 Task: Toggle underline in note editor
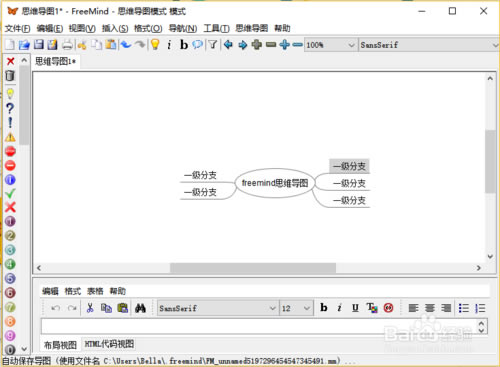pos(355,308)
